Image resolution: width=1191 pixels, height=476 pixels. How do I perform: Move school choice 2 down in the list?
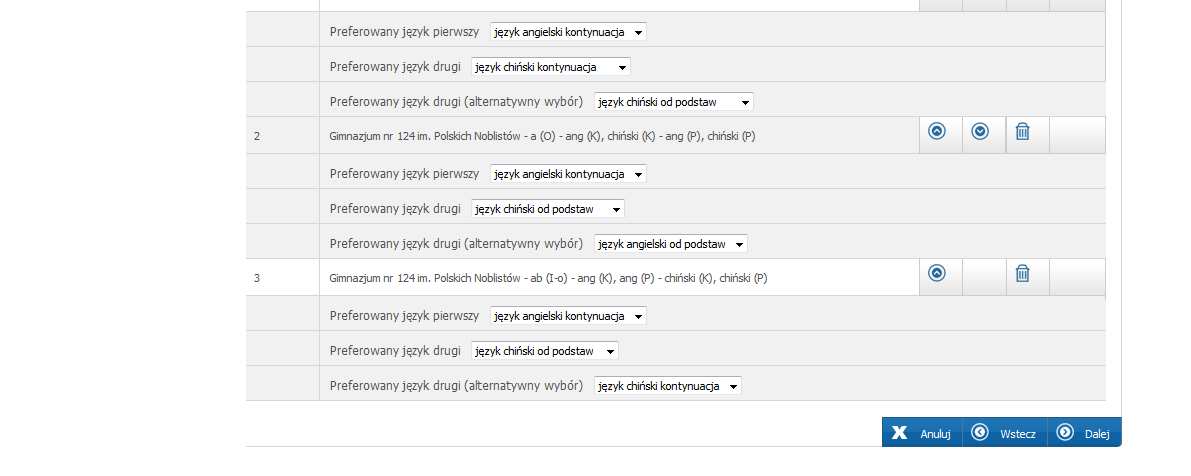pos(981,131)
